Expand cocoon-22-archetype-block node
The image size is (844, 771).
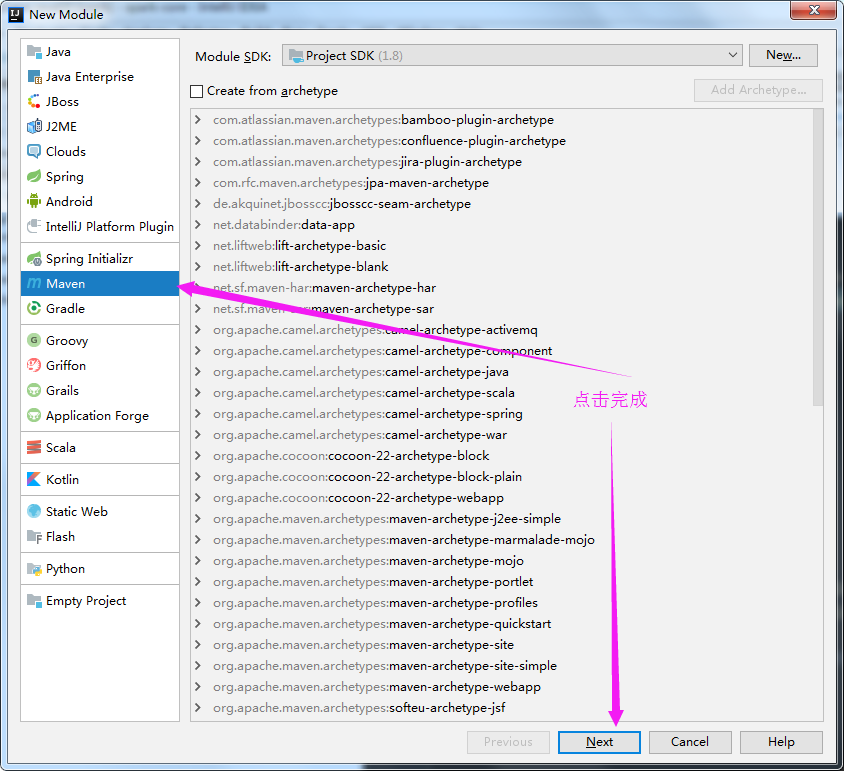point(198,455)
